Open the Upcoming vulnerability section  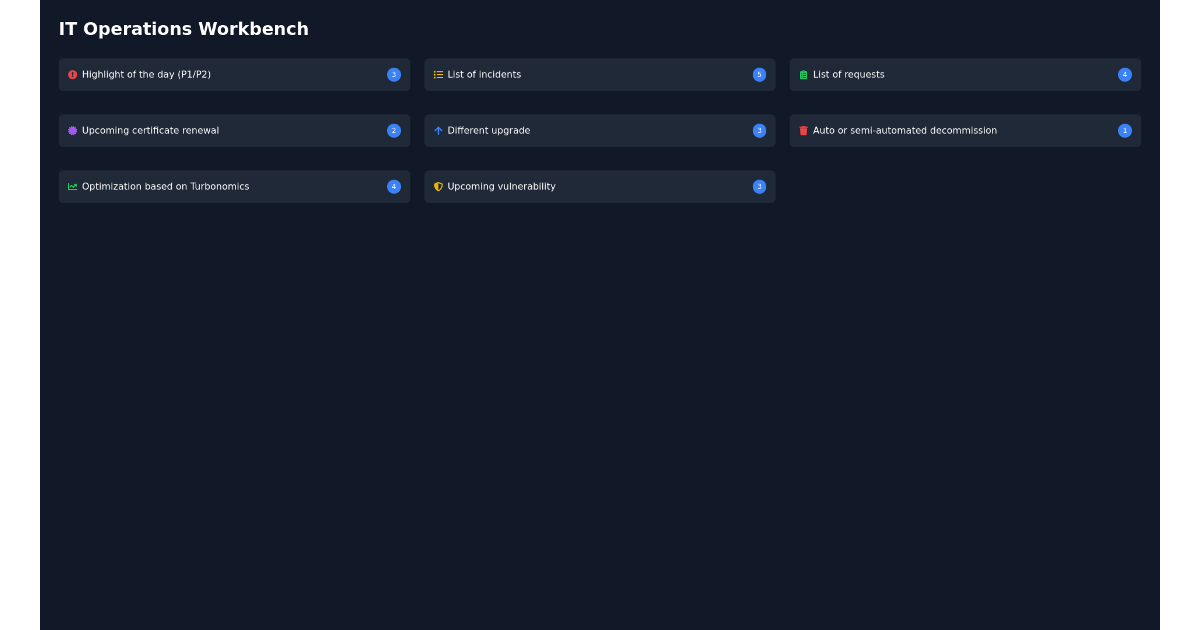(x=600, y=186)
